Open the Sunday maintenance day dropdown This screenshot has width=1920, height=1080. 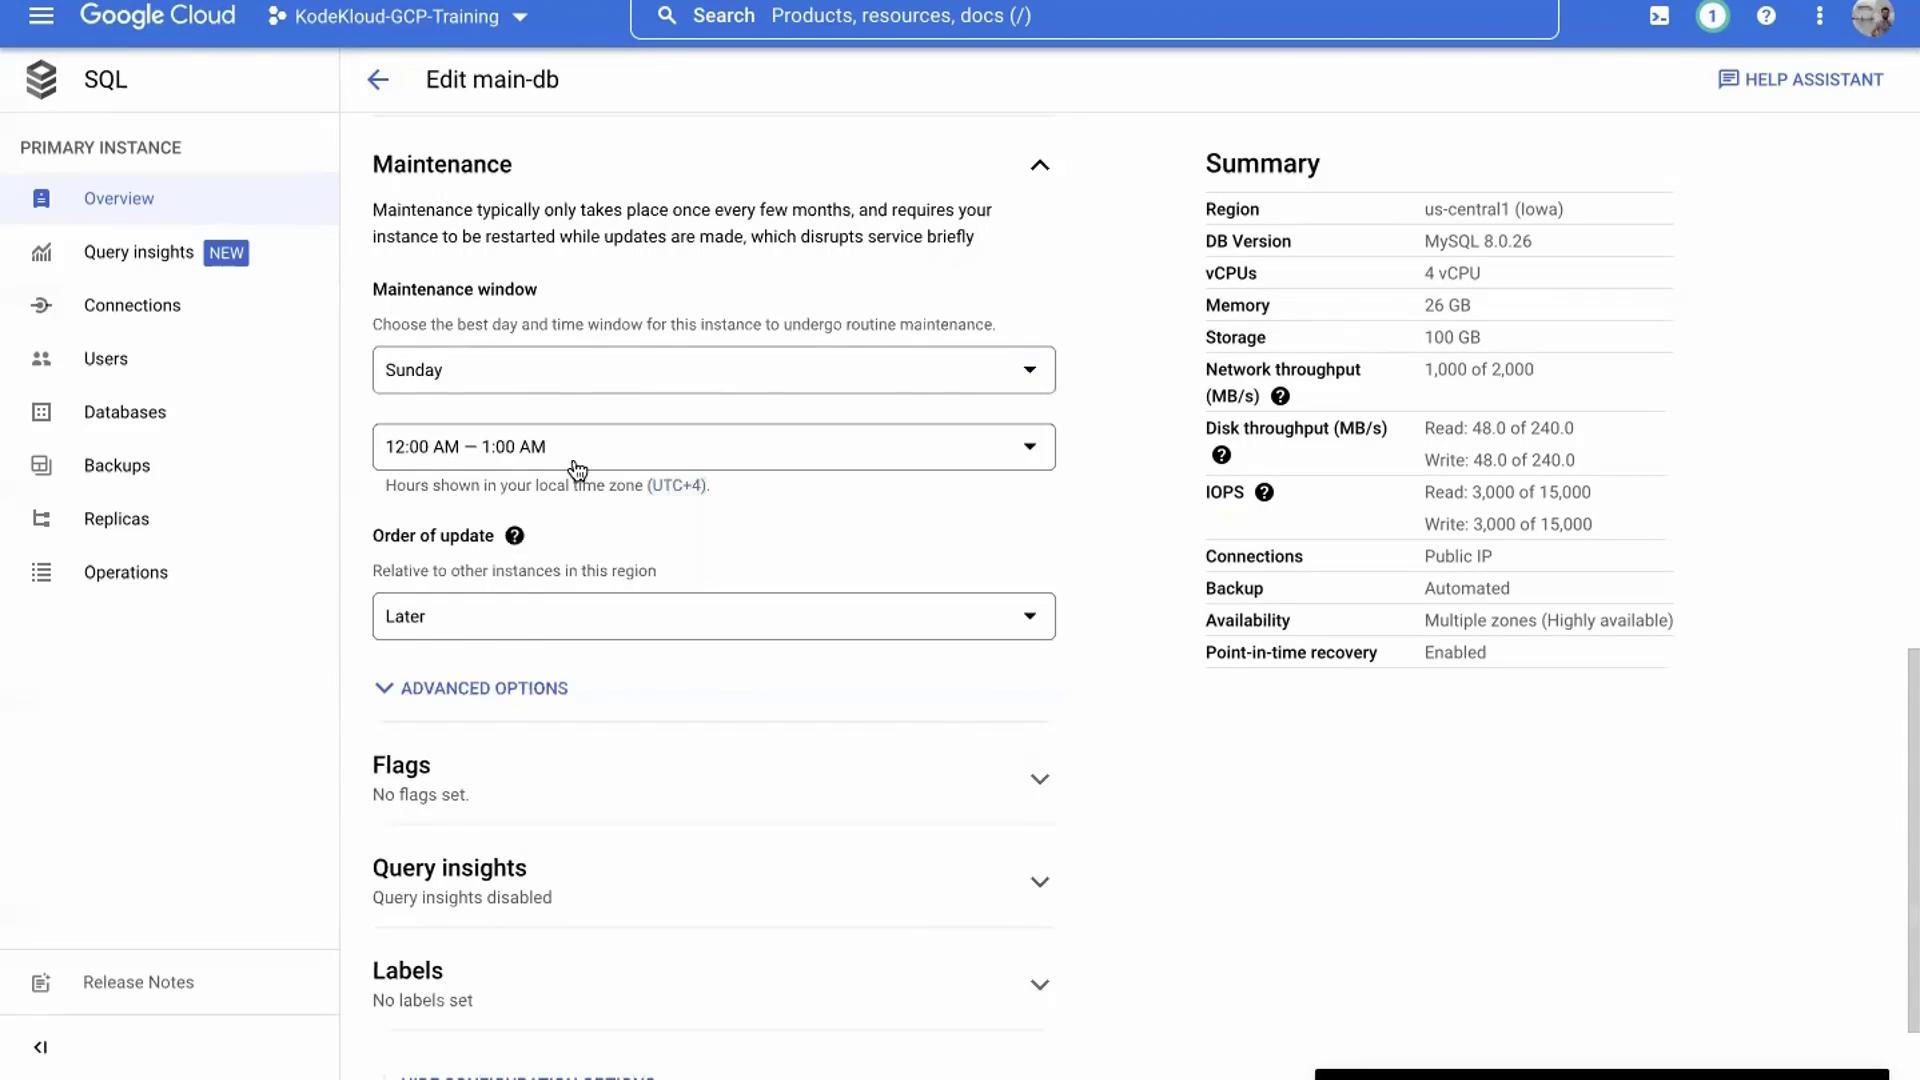[x=713, y=370]
